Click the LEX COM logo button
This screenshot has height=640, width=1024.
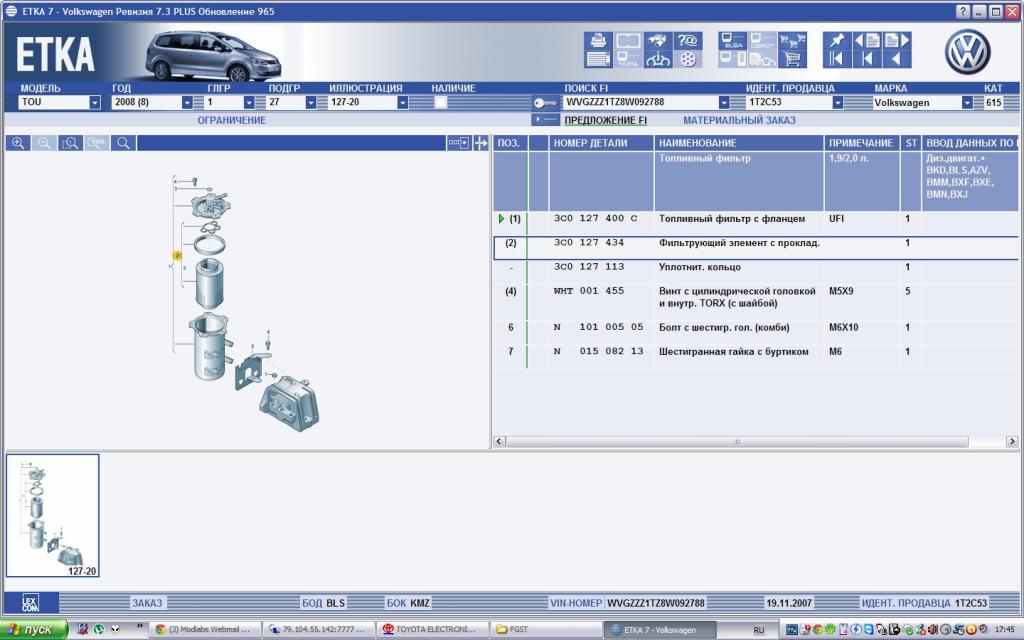(x=31, y=603)
